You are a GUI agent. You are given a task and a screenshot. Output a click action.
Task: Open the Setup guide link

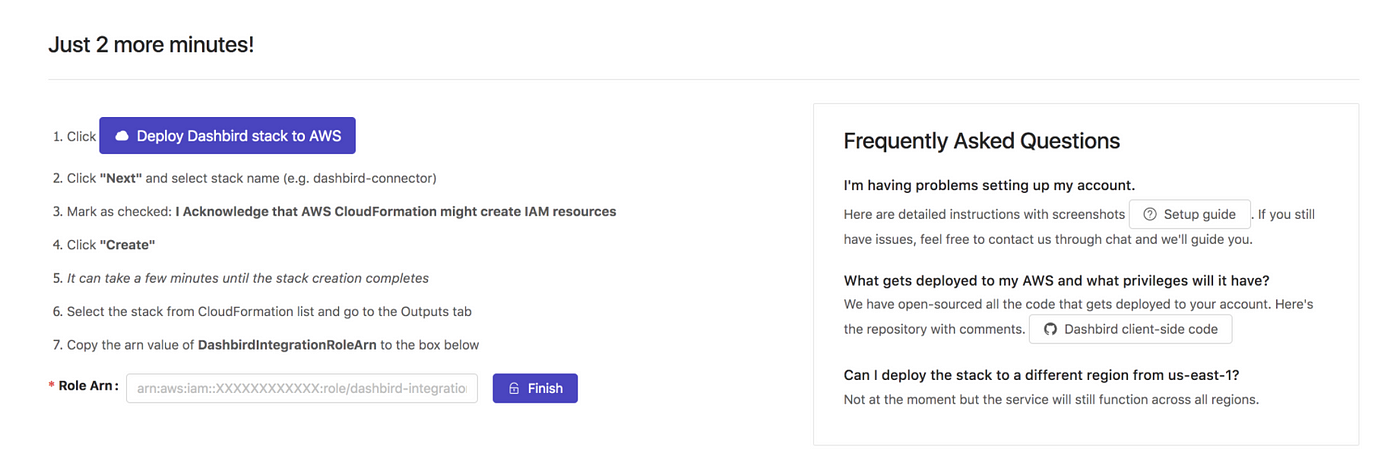[x=1190, y=214]
